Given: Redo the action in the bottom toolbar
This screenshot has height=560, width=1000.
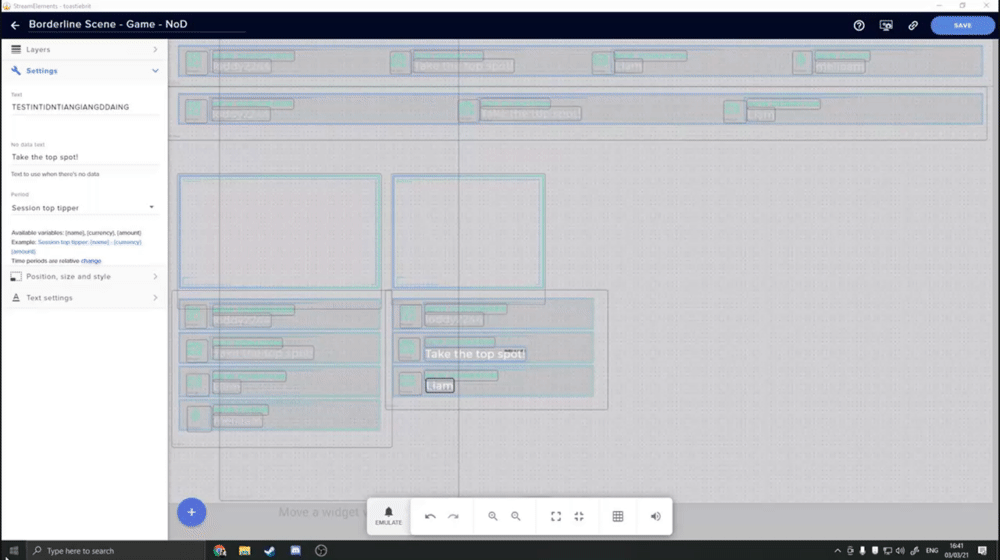Looking at the screenshot, I should [453, 516].
